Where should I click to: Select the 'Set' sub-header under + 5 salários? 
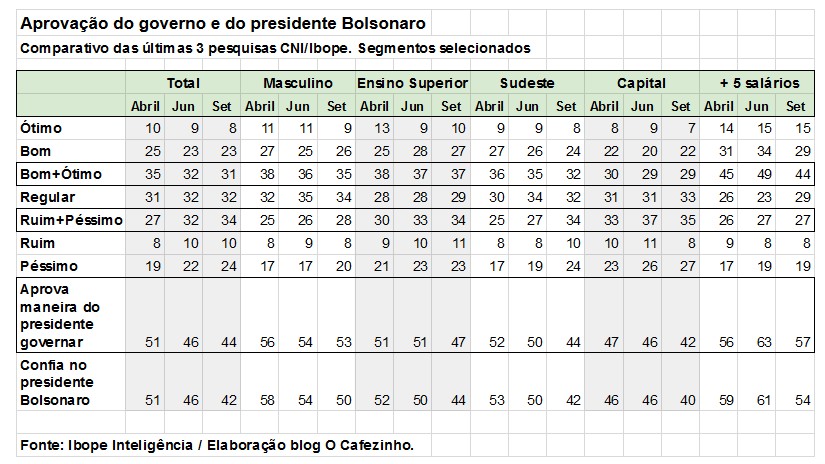click(x=796, y=106)
